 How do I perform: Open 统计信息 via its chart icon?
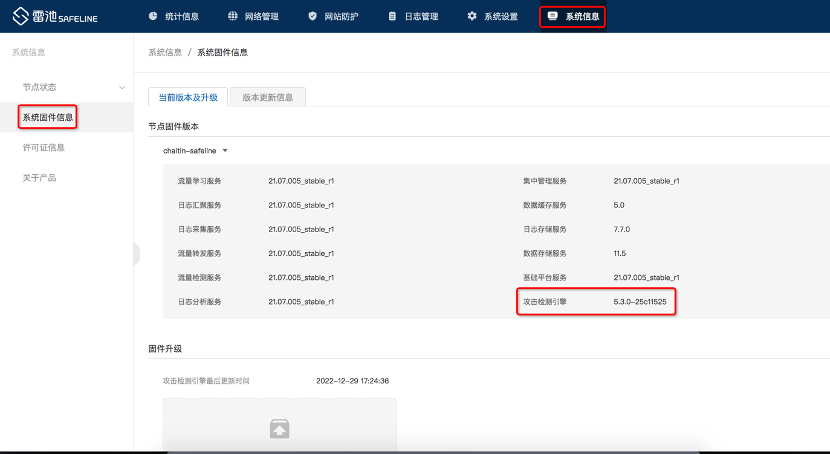tap(153, 16)
